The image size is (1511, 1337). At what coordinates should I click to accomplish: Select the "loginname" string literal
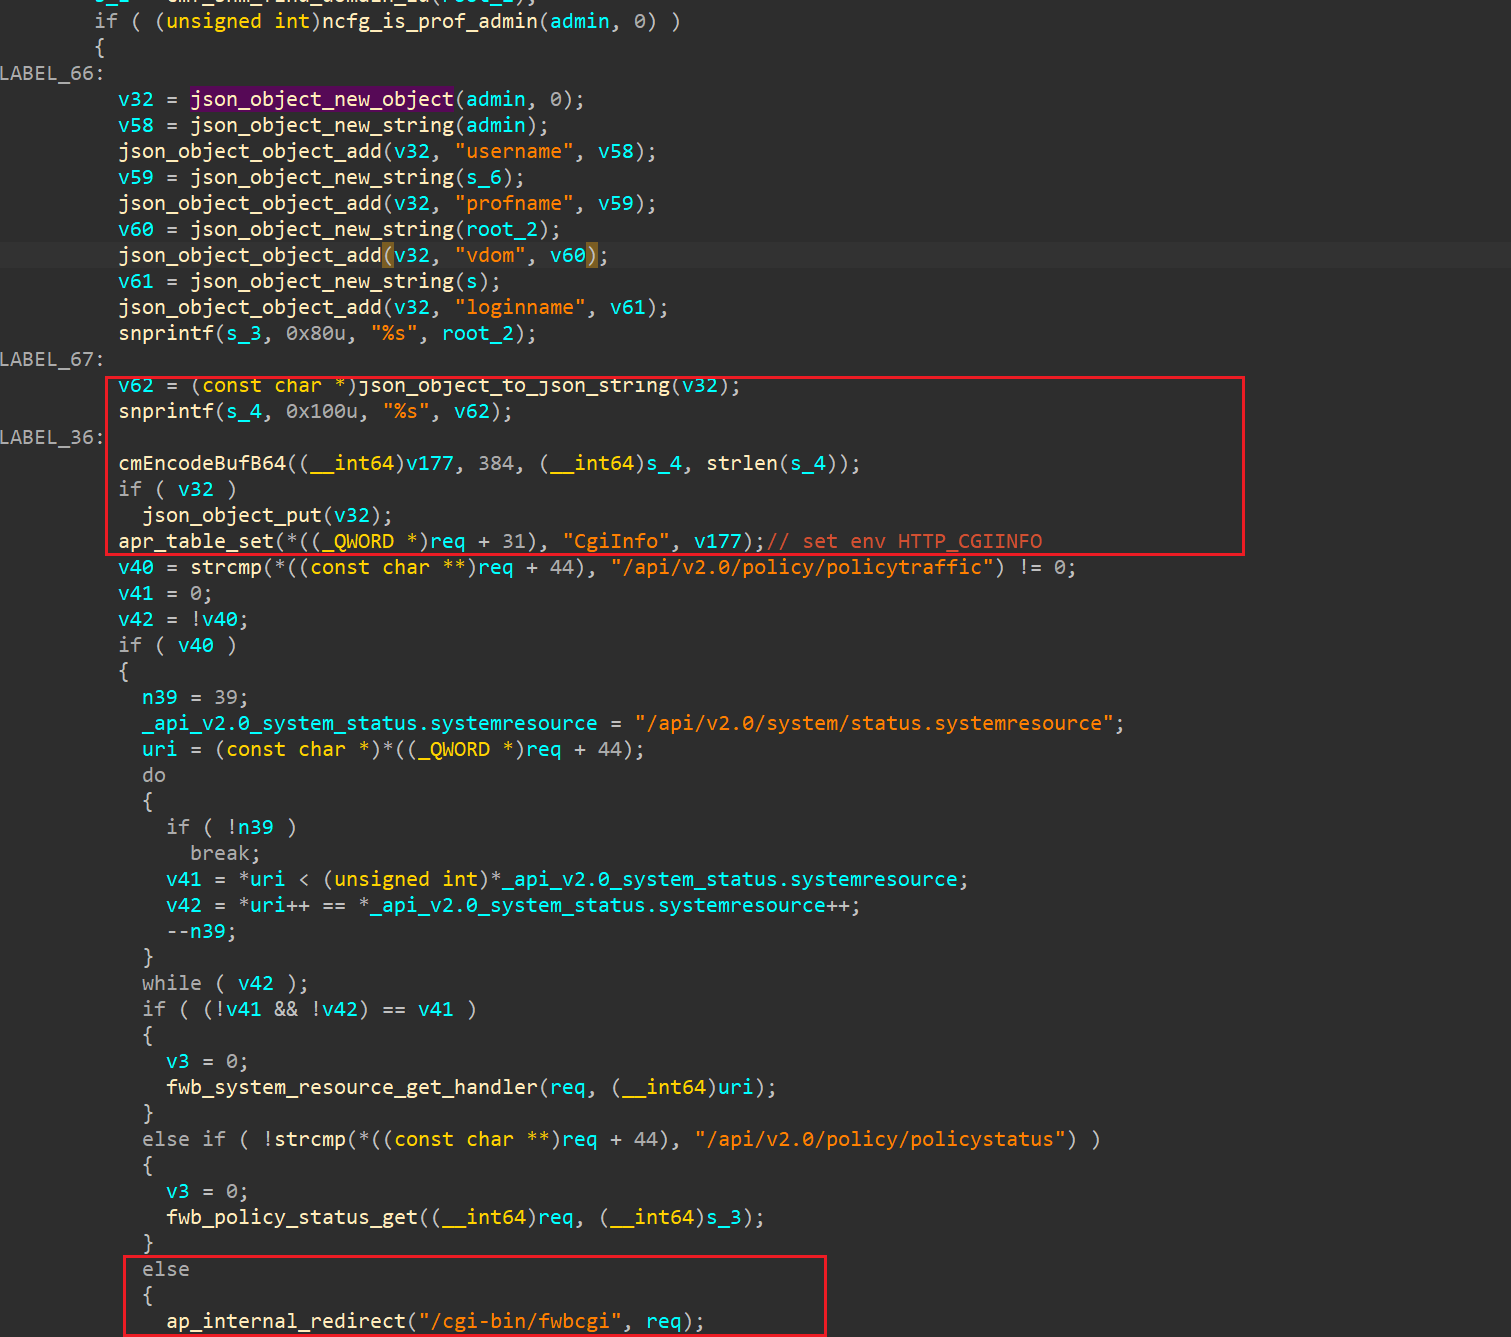coord(520,307)
